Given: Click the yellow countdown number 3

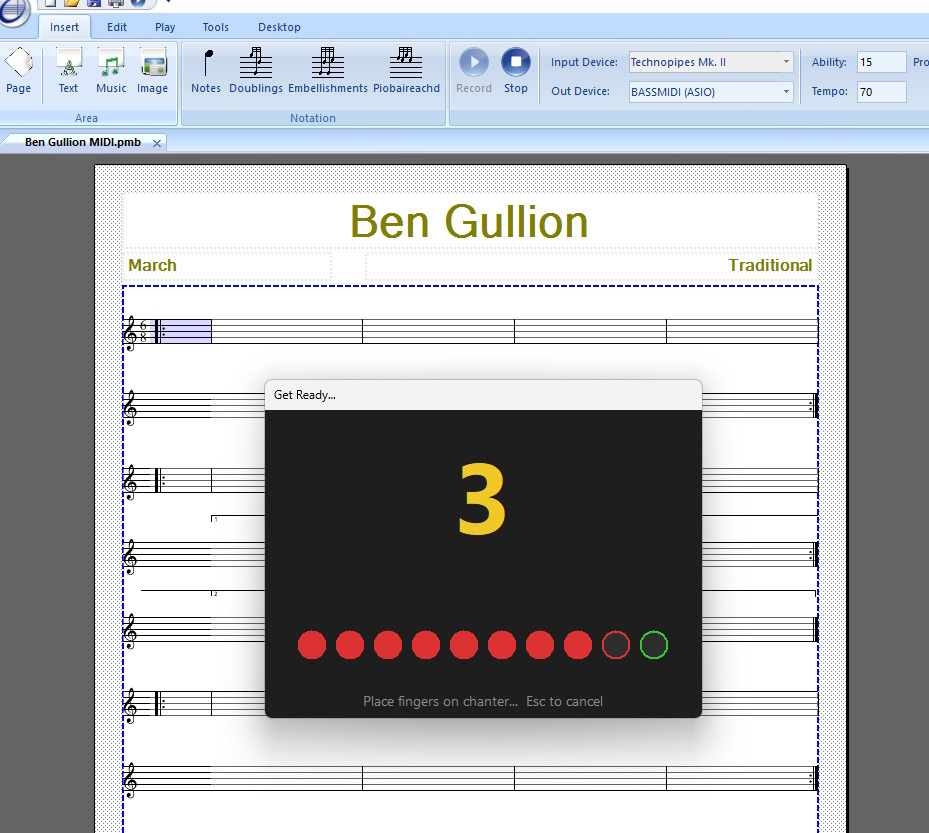Looking at the screenshot, I should pyautogui.click(x=482, y=499).
